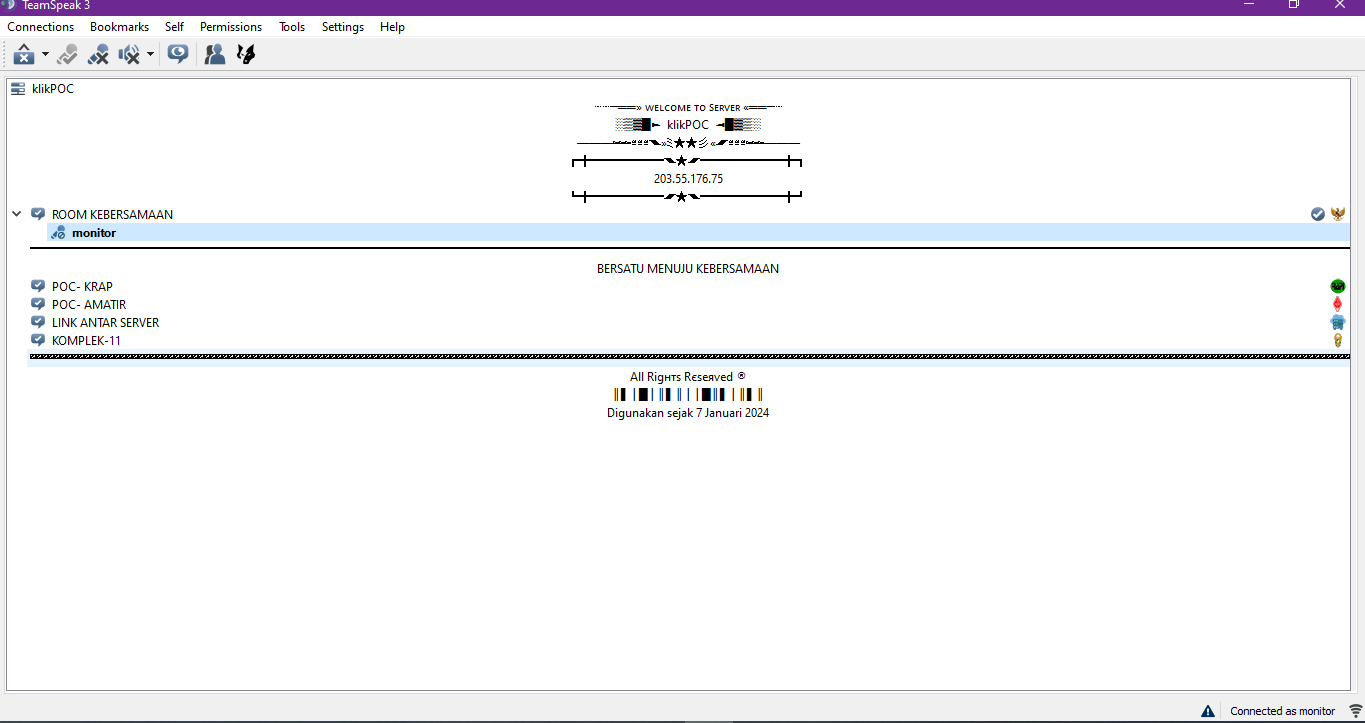The height and width of the screenshot is (723, 1365).
Task: Minimize the TeamSpeak 3 window
Action: [x=1248, y=5]
